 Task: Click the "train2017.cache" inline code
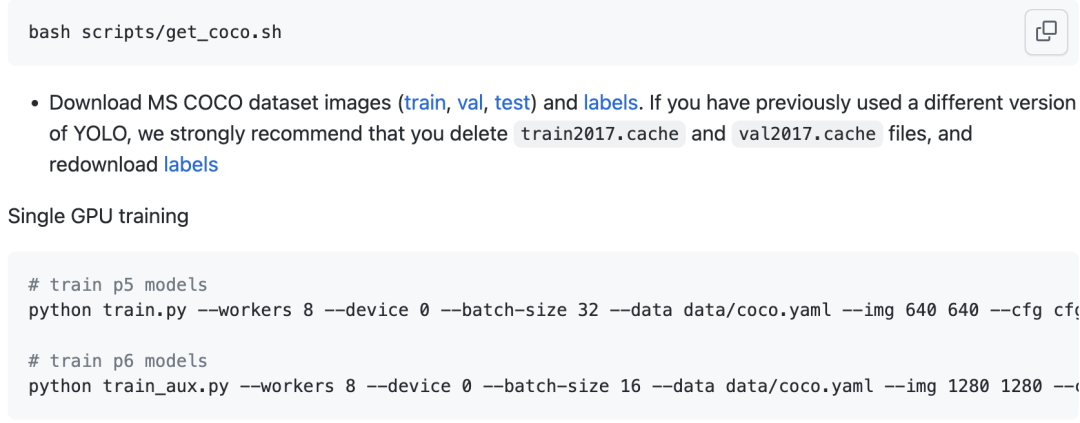[x=599, y=134]
